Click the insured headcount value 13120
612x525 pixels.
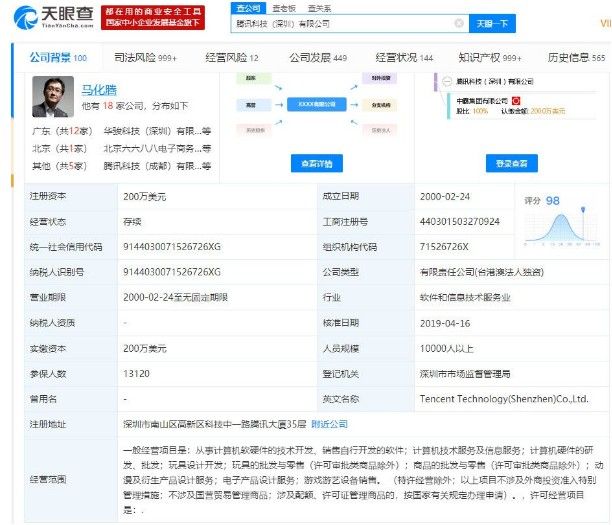(136, 374)
